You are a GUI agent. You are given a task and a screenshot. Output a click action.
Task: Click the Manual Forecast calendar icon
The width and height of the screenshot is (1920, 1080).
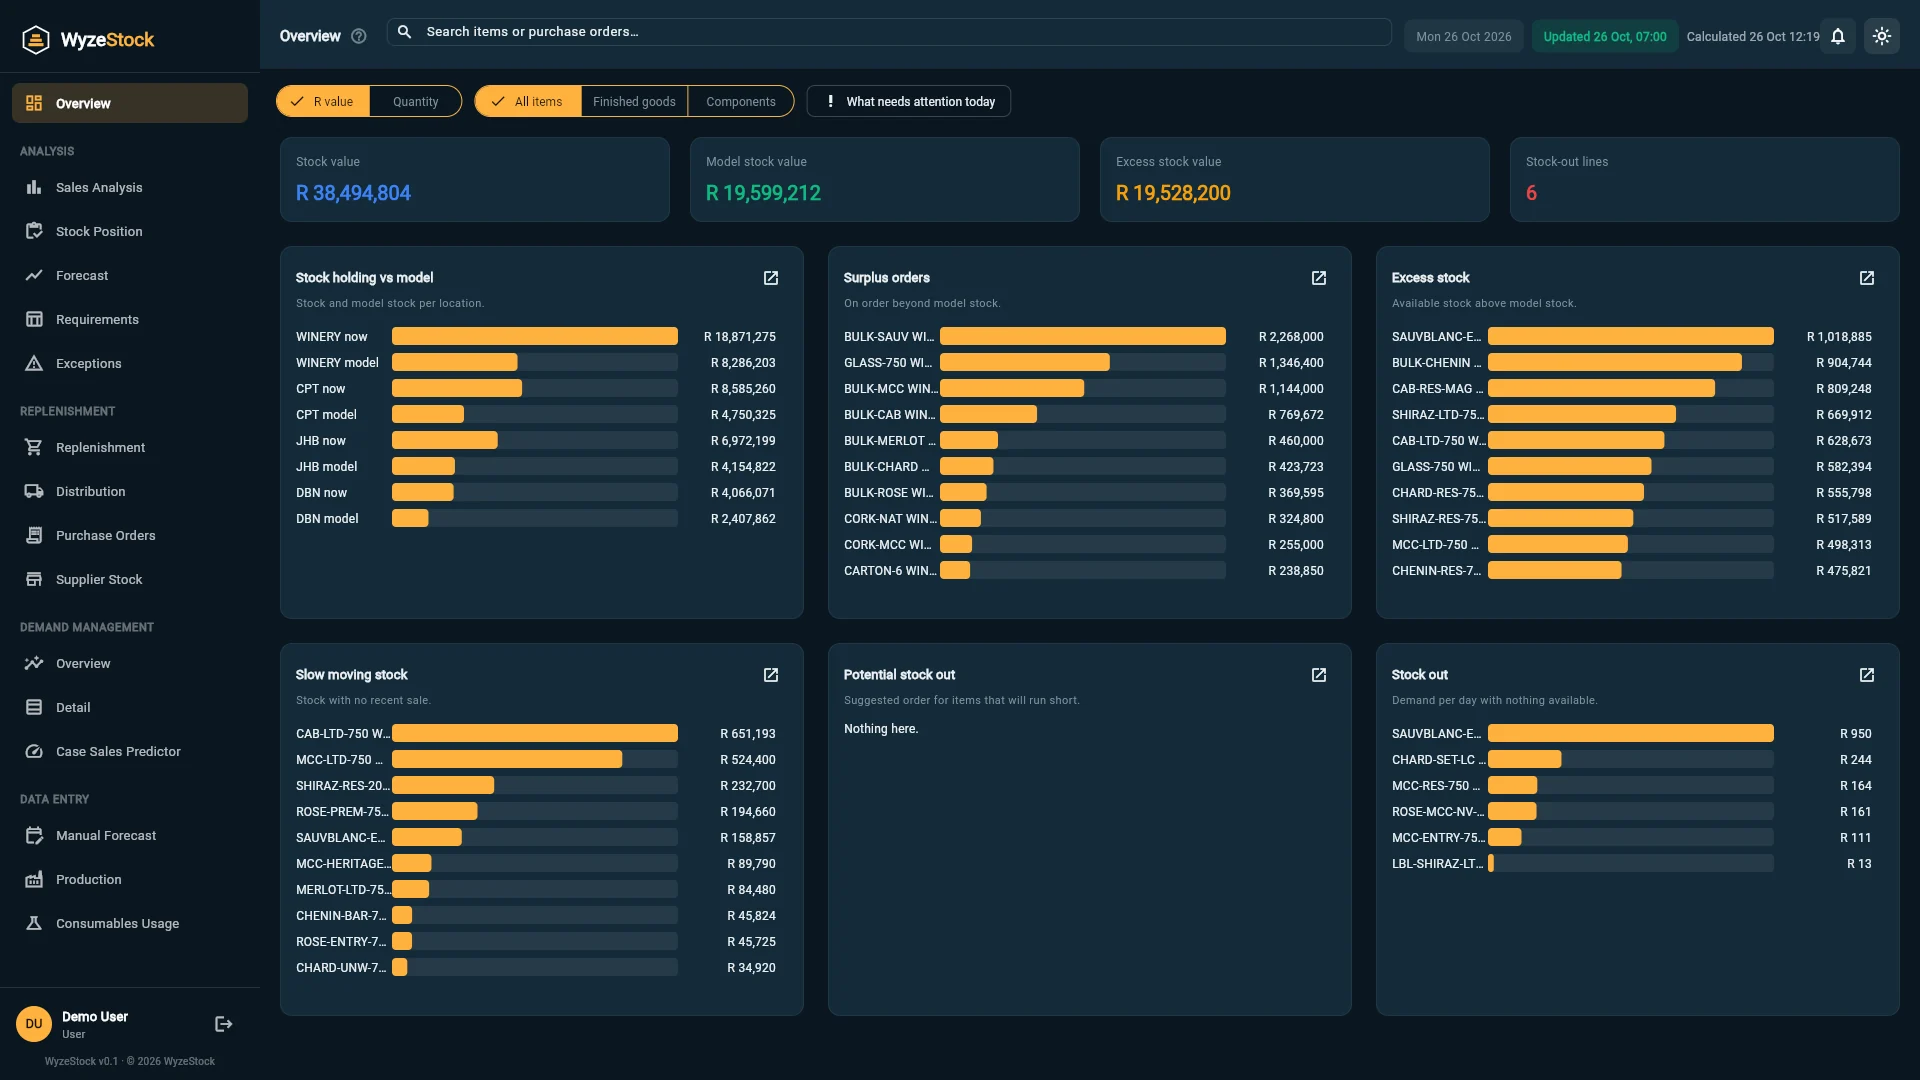click(34, 835)
